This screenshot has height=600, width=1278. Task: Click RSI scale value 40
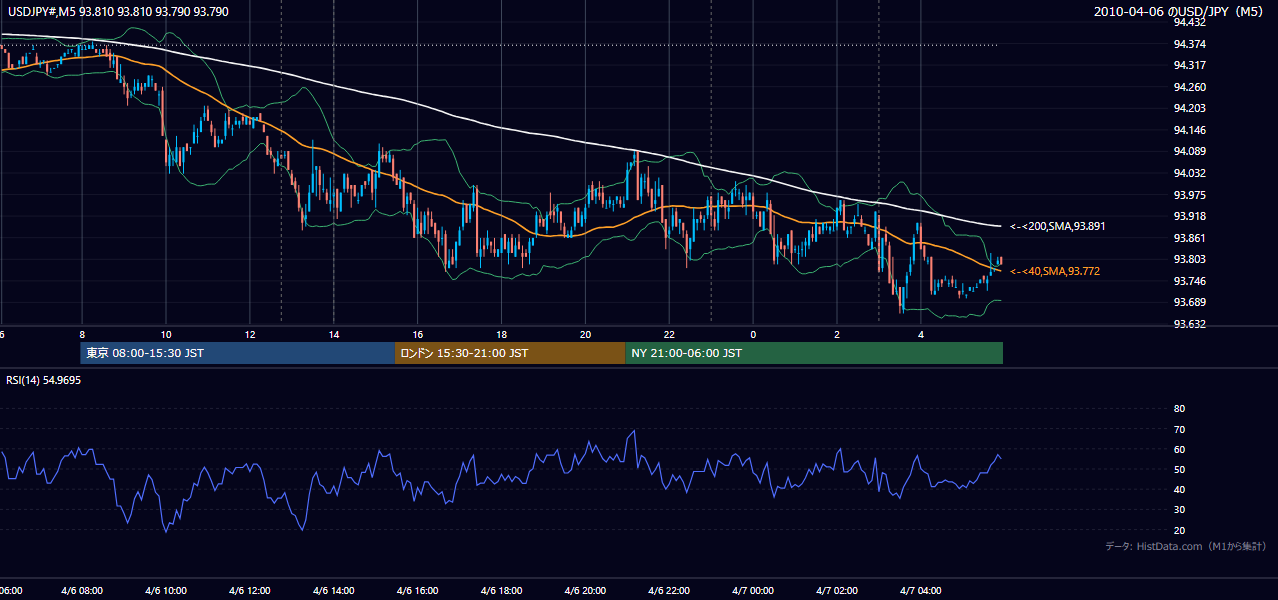pos(1180,489)
